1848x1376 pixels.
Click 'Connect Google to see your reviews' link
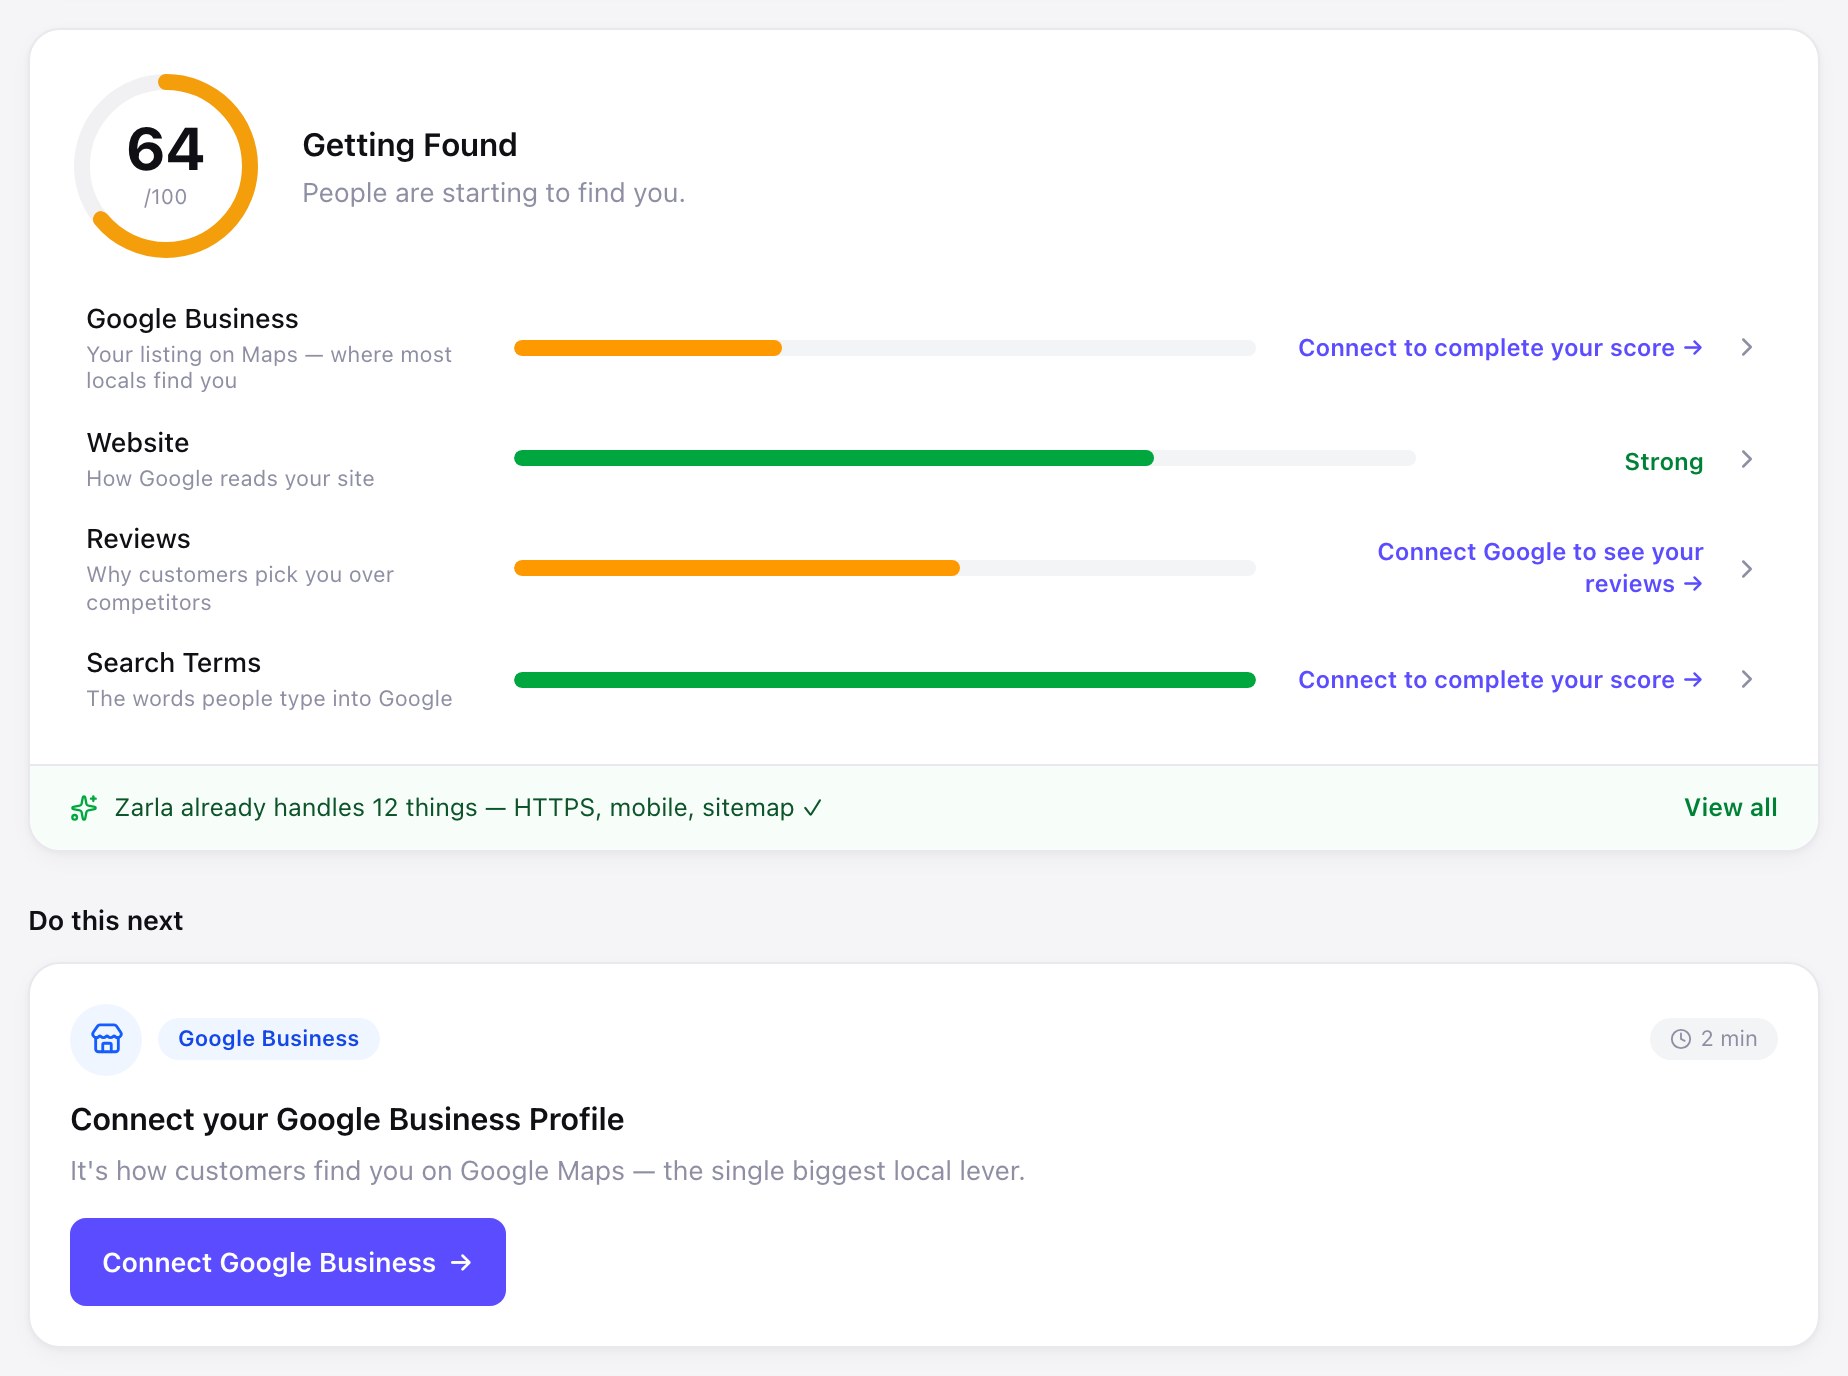coord(1540,568)
